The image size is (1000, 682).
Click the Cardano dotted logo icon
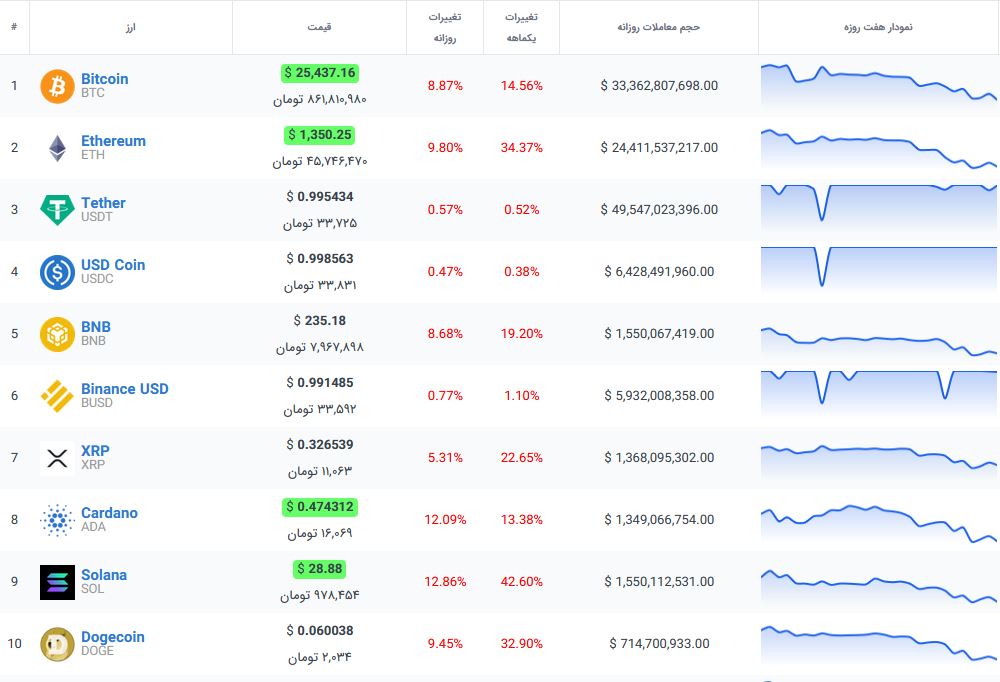click(57, 520)
